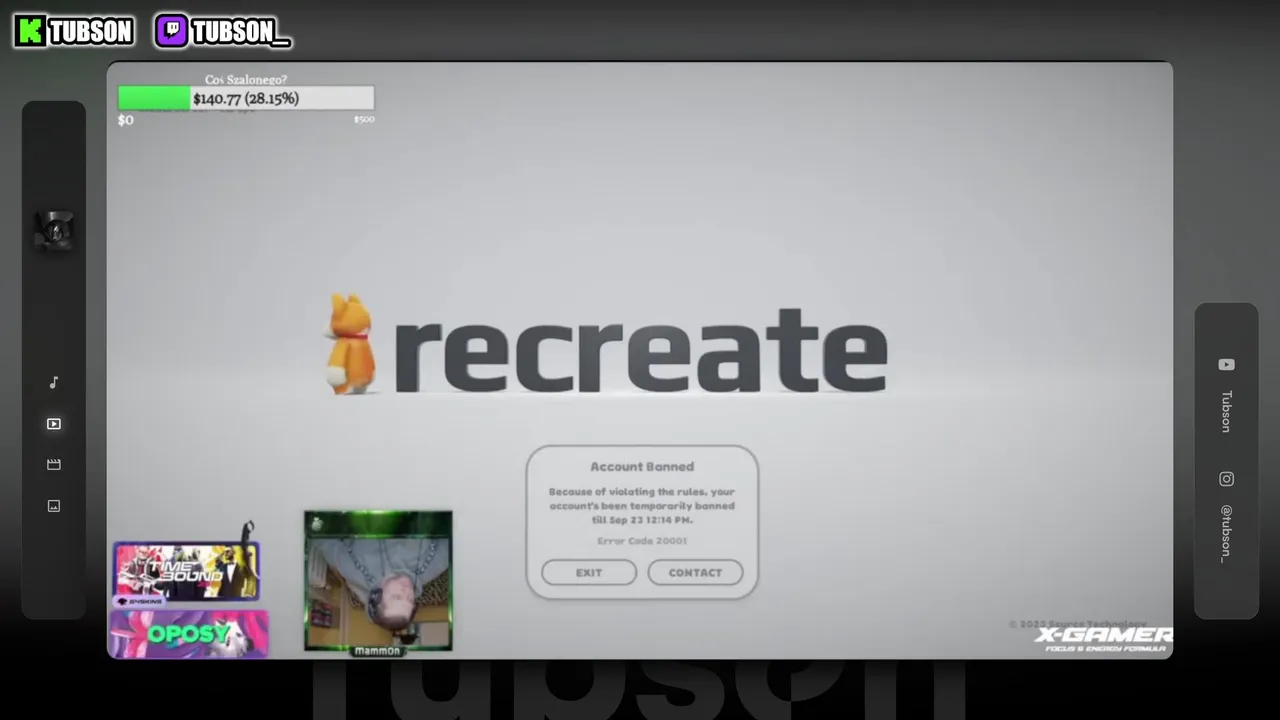This screenshot has height=720, width=1280.
Task: Click the music note icon in left sidebar
Action: [x=54, y=382]
